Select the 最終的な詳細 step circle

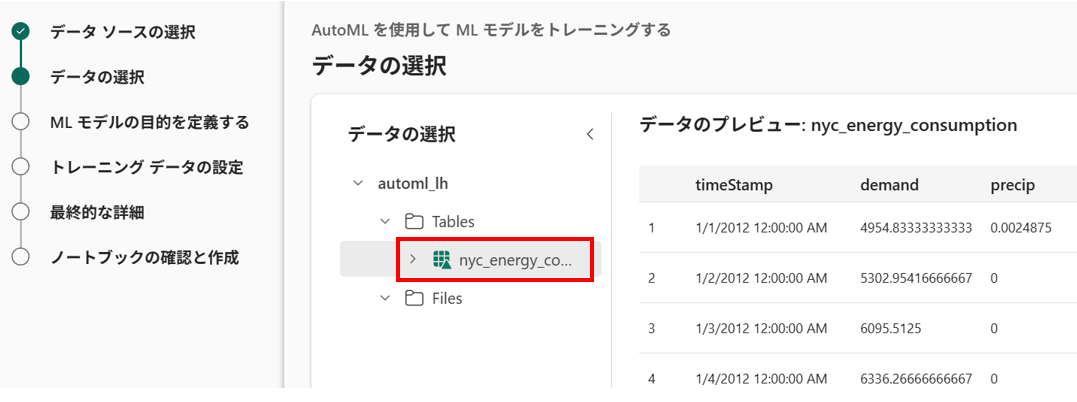[x=20, y=212]
